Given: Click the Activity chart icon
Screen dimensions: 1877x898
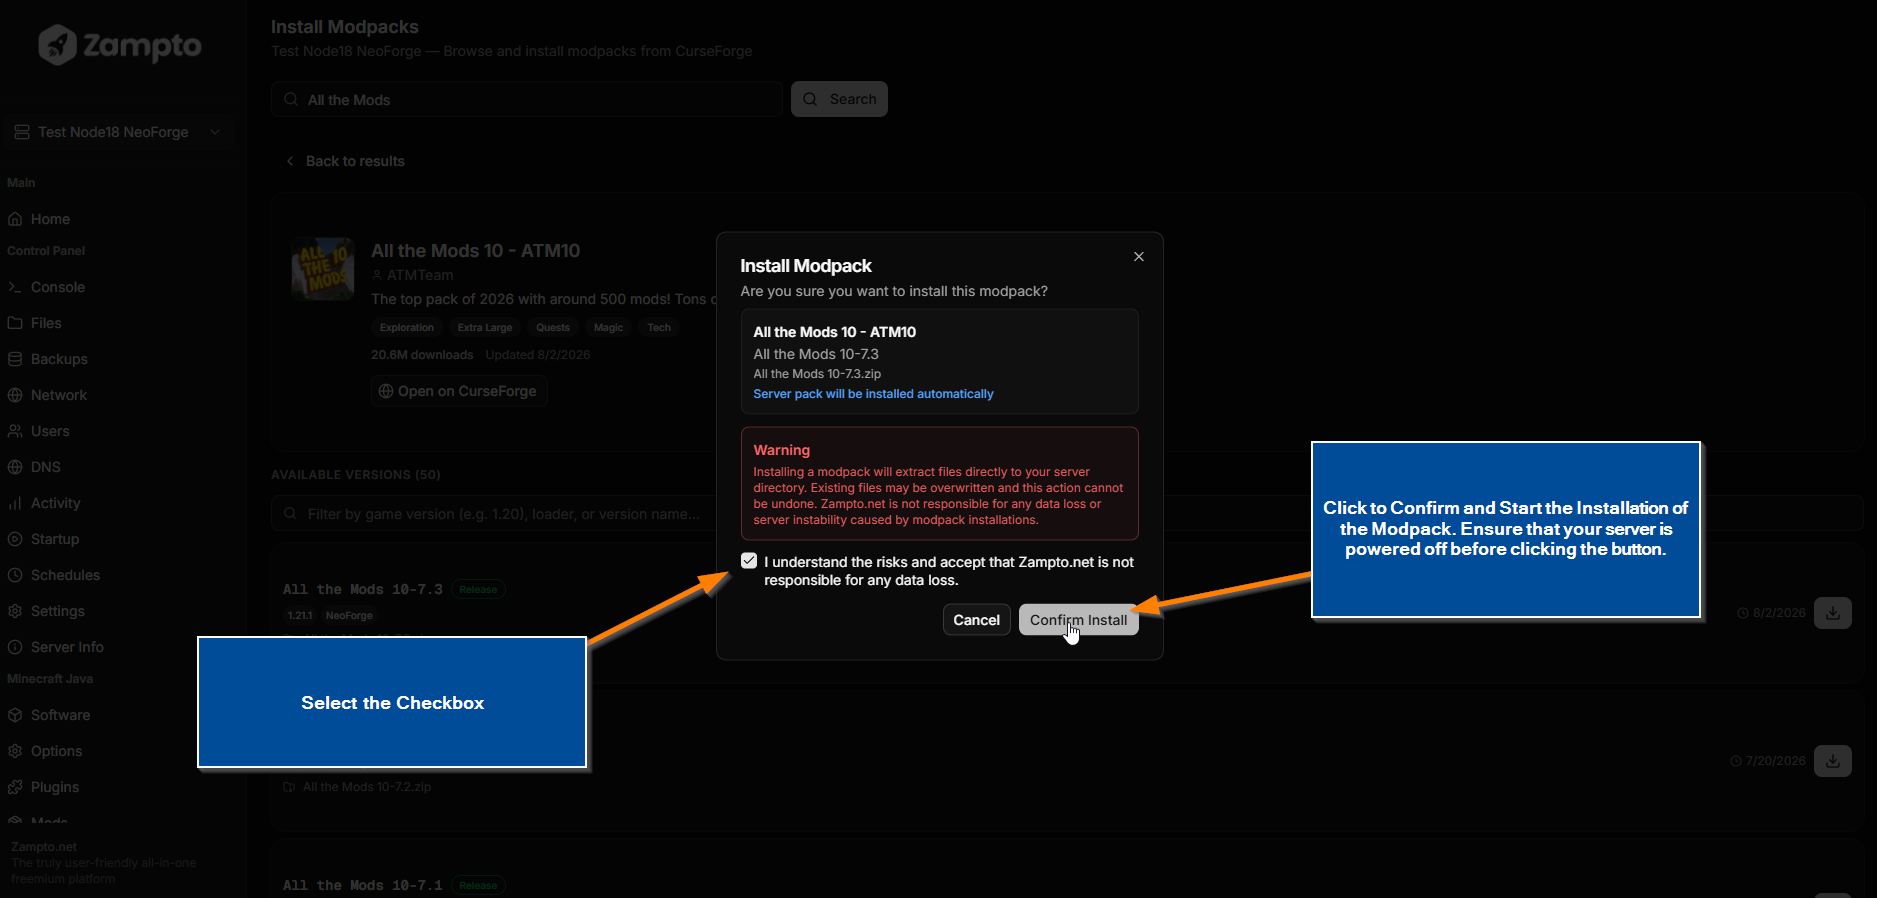Looking at the screenshot, I should [x=15, y=503].
